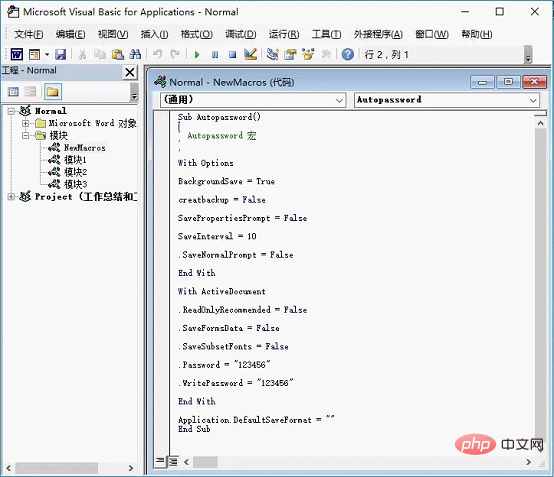Click the Cut scissors icon
The width and height of the screenshot is (554, 477).
tap(82, 54)
